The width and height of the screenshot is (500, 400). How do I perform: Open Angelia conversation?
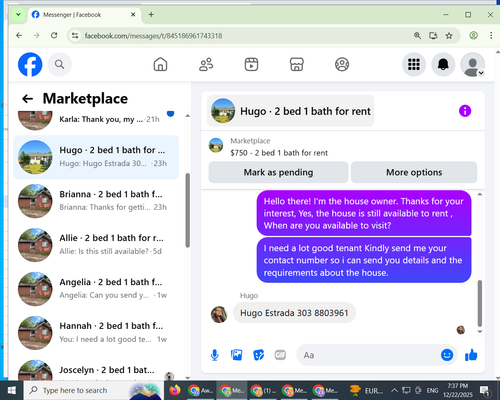(96, 289)
